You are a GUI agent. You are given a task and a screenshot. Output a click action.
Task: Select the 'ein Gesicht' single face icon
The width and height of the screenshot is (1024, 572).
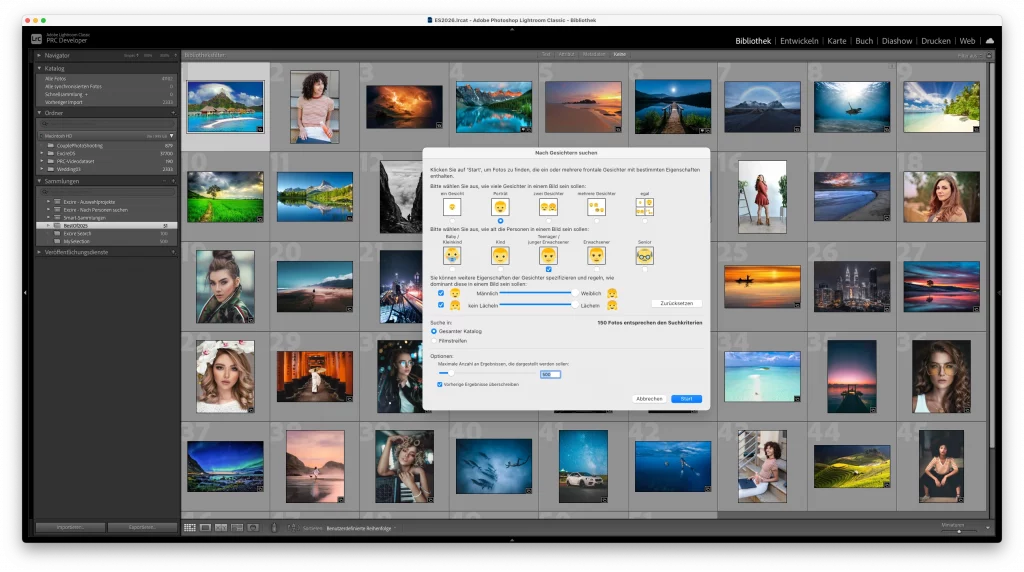pos(452,206)
